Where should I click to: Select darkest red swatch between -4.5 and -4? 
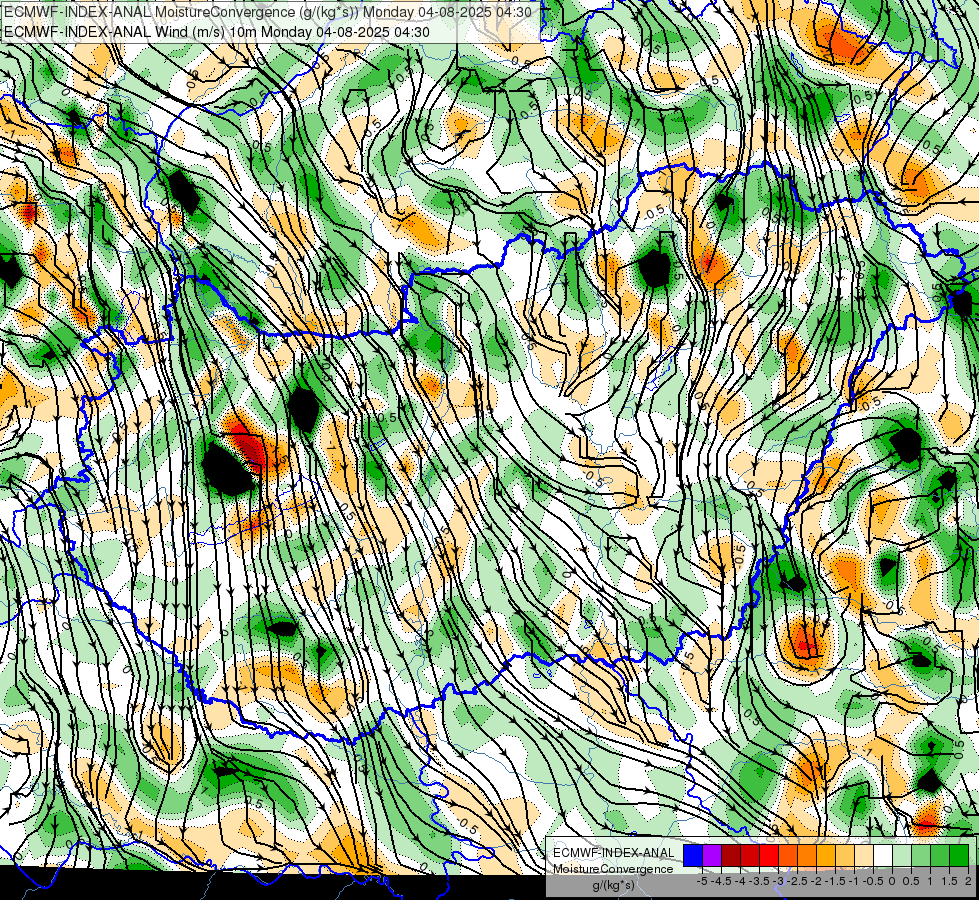point(731,856)
